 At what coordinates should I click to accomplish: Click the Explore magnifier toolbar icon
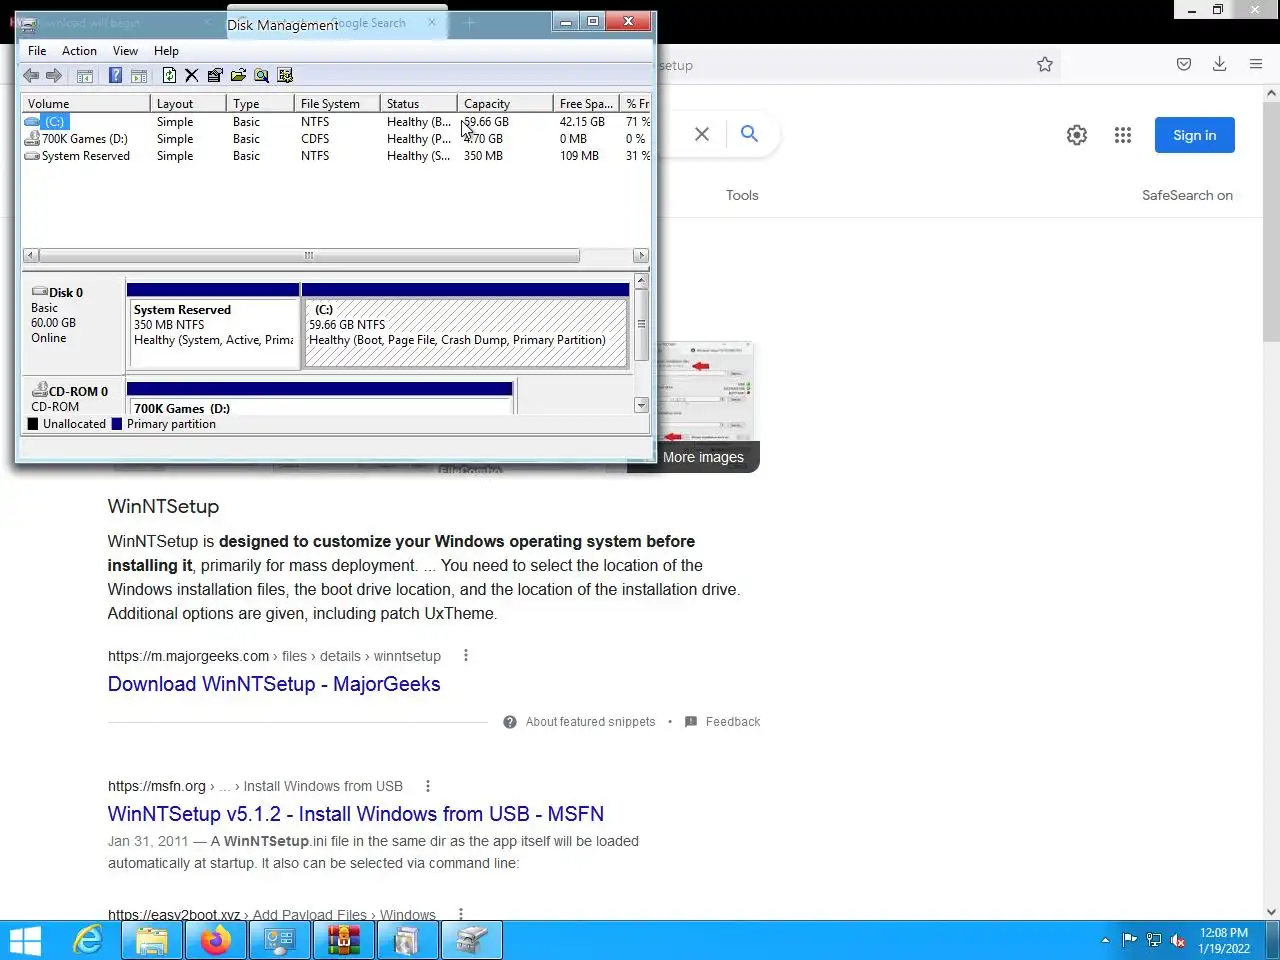point(261,75)
